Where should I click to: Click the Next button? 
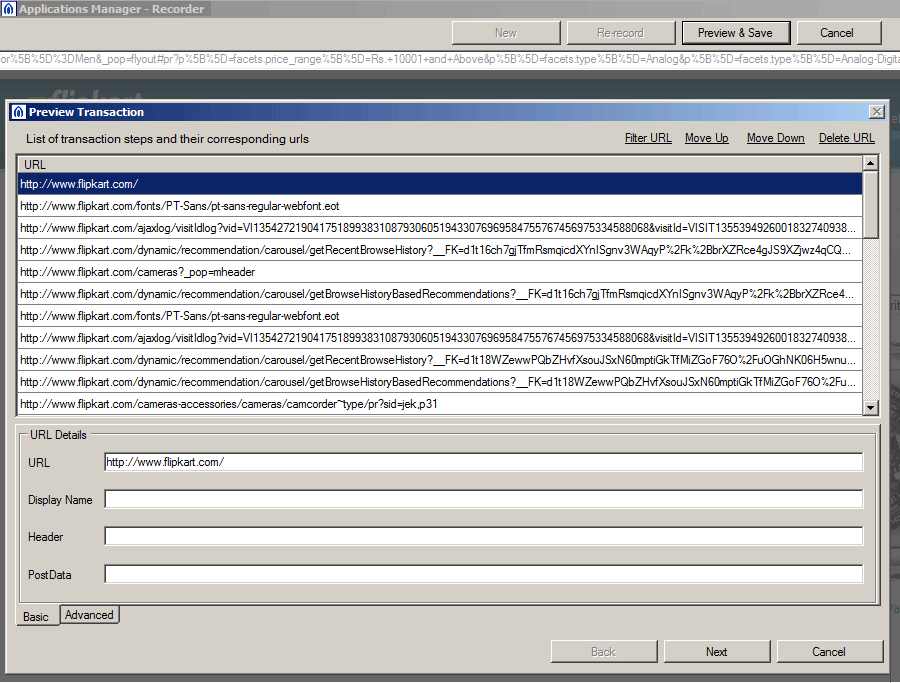point(716,651)
